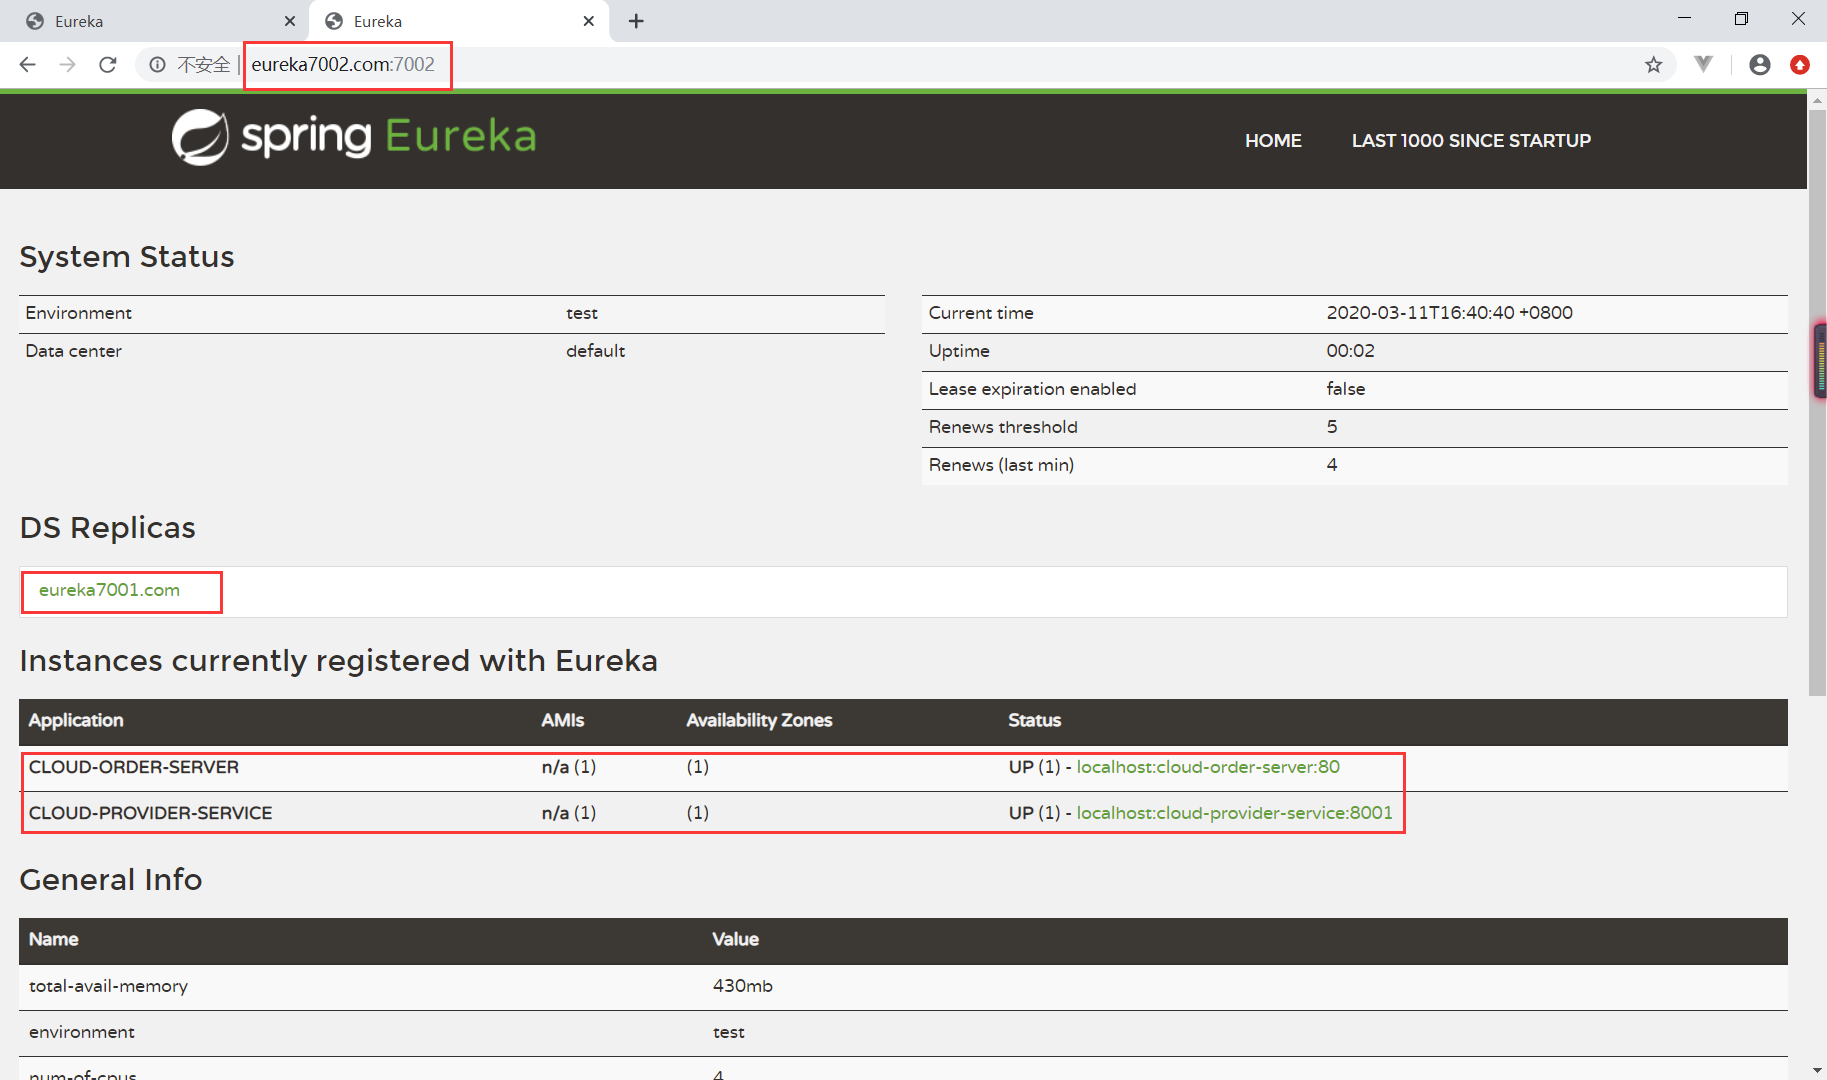Screen dimensions: 1827x1080
Task: Open the HOME navigation item
Action: 1272,141
